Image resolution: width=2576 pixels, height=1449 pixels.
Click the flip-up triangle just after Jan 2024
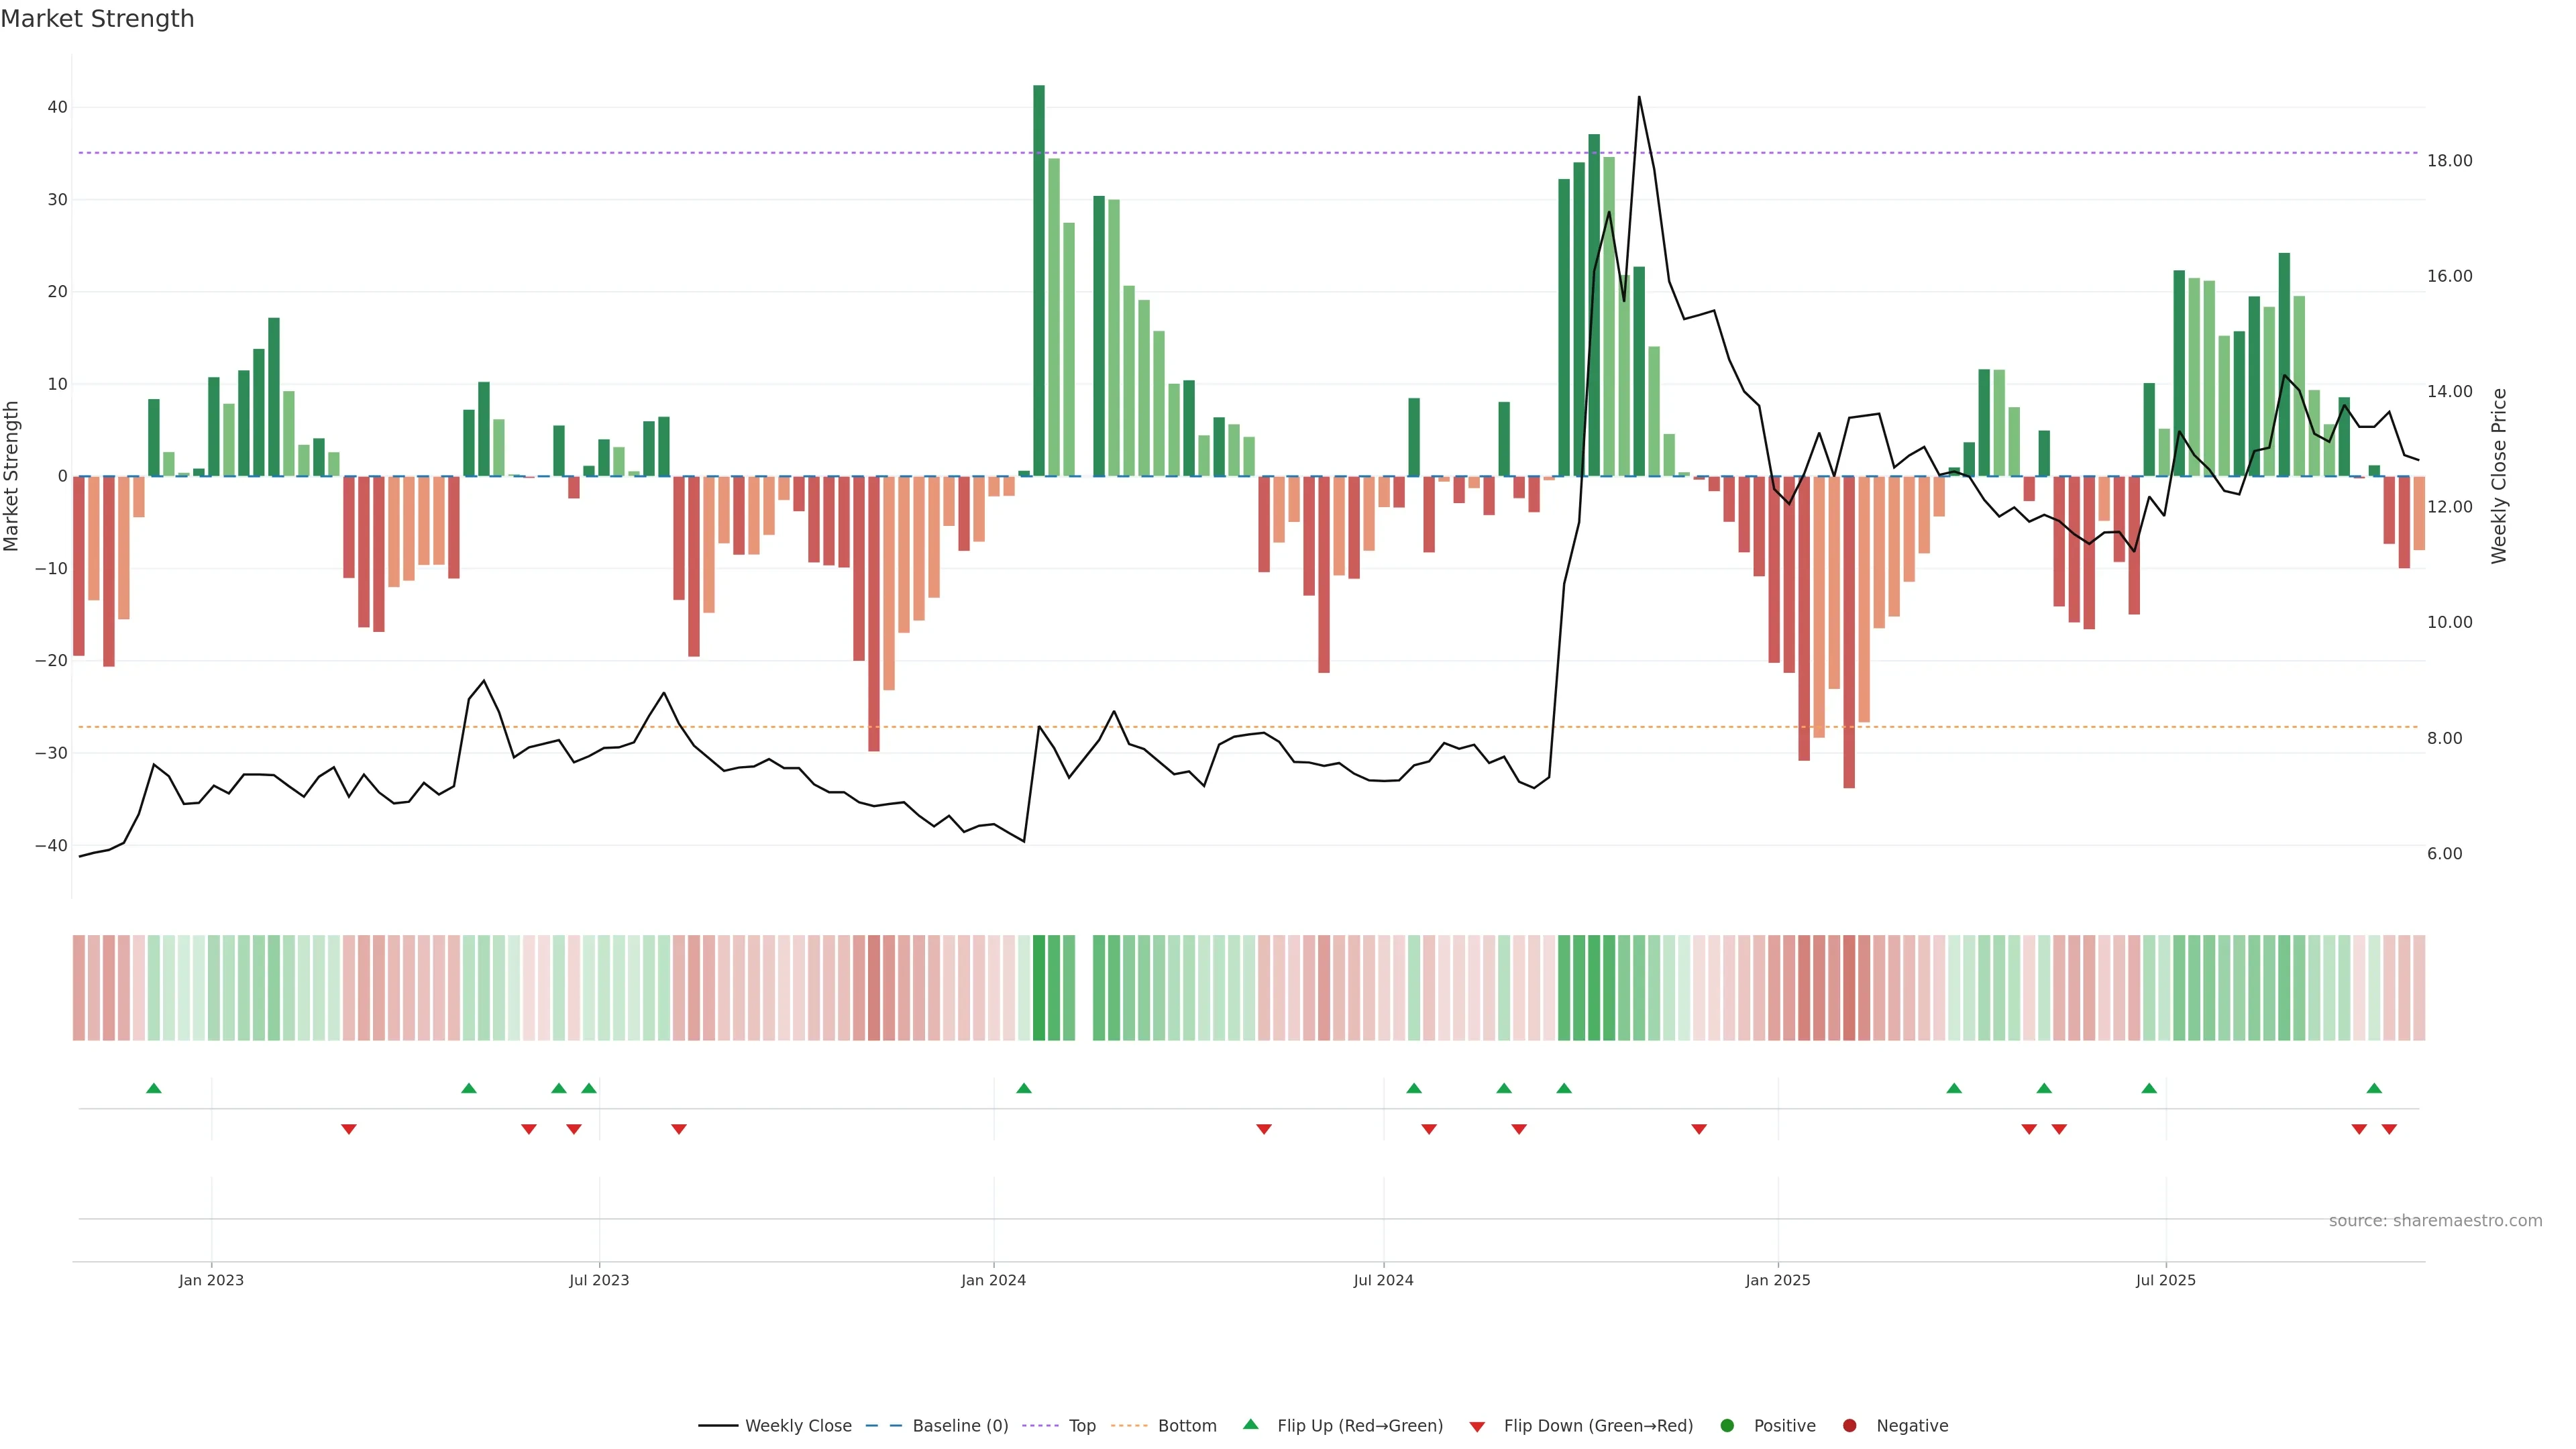tap(1023, 1088)
